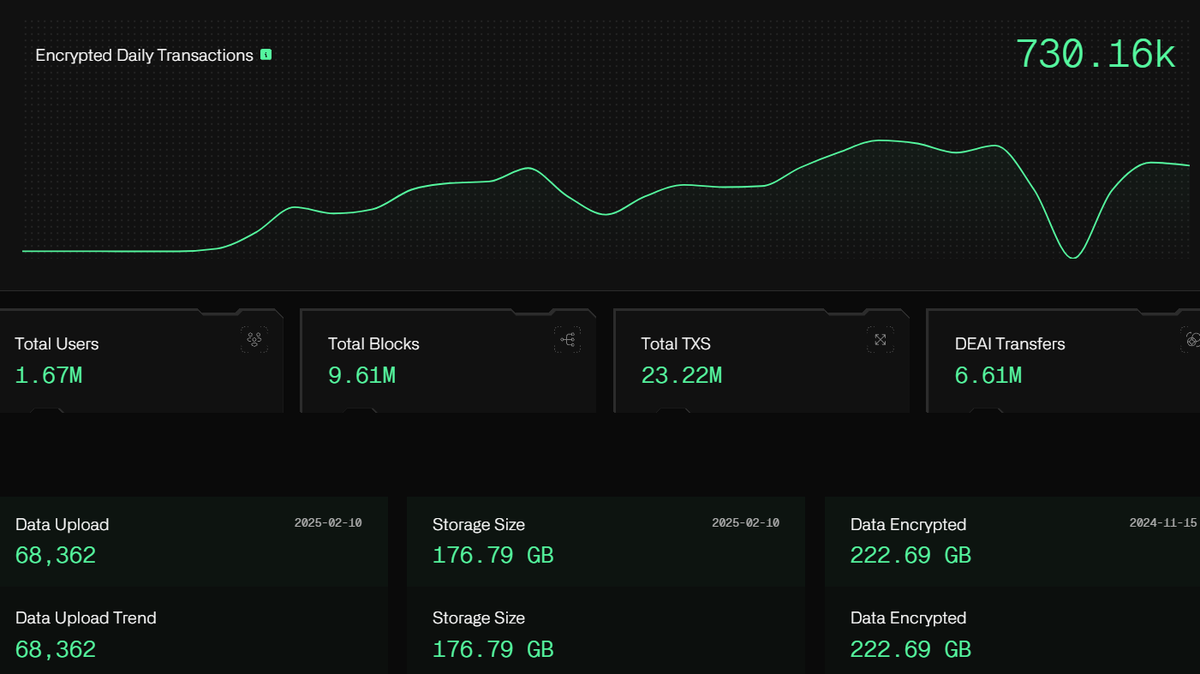
Task: Click the 2024-11-15 date on Data Encrypted card
Action: pyautogui.click(x=1163, y=523)
